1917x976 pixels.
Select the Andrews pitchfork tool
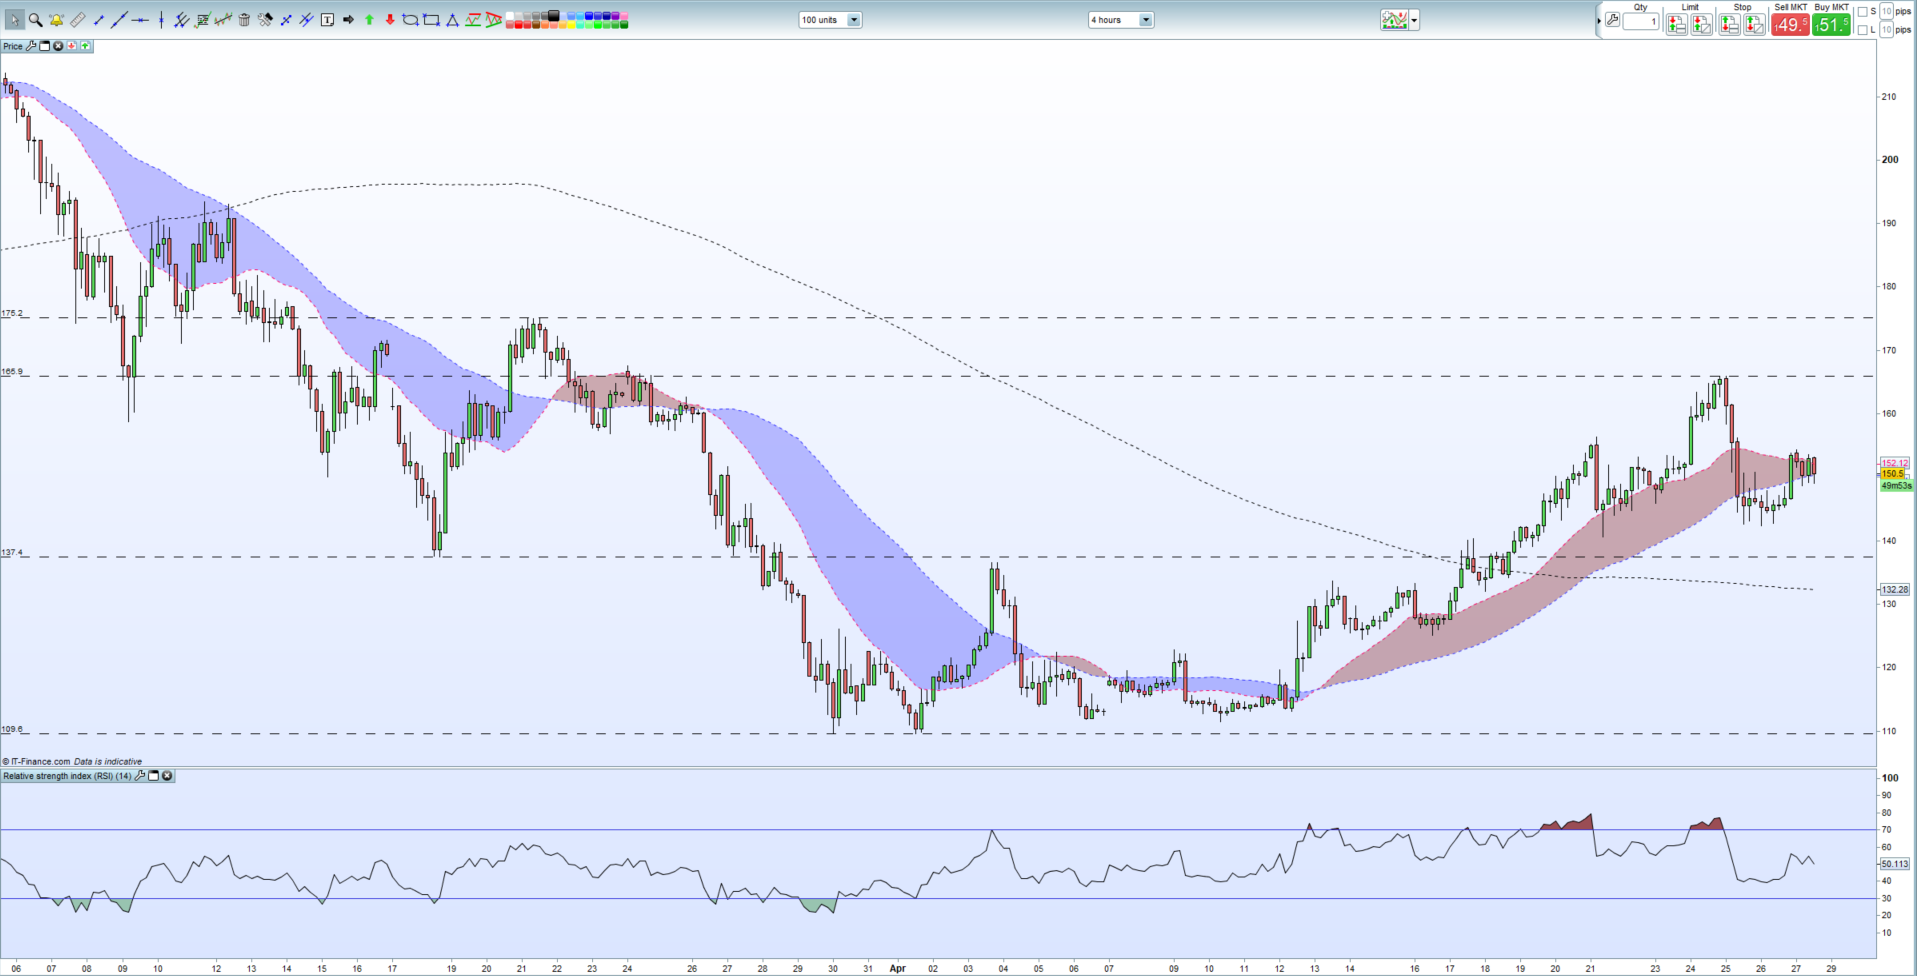click(x=181, y=20)
